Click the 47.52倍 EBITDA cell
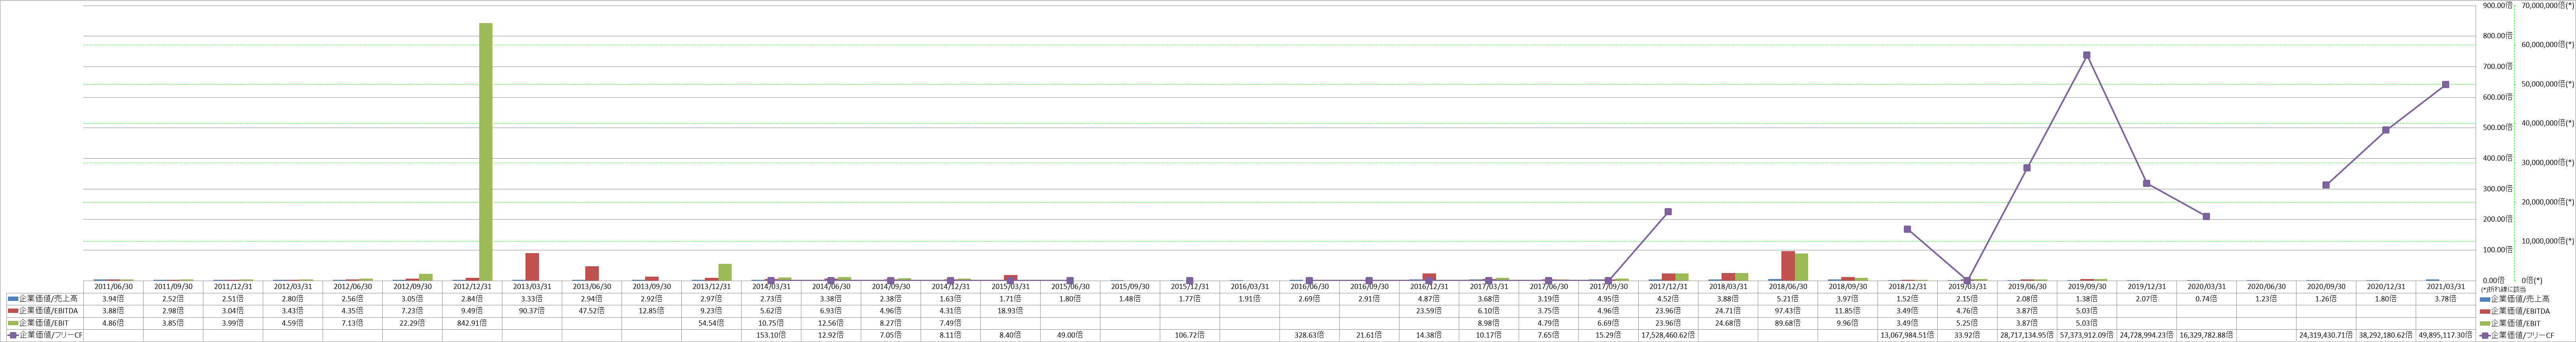 pos(592,310)
